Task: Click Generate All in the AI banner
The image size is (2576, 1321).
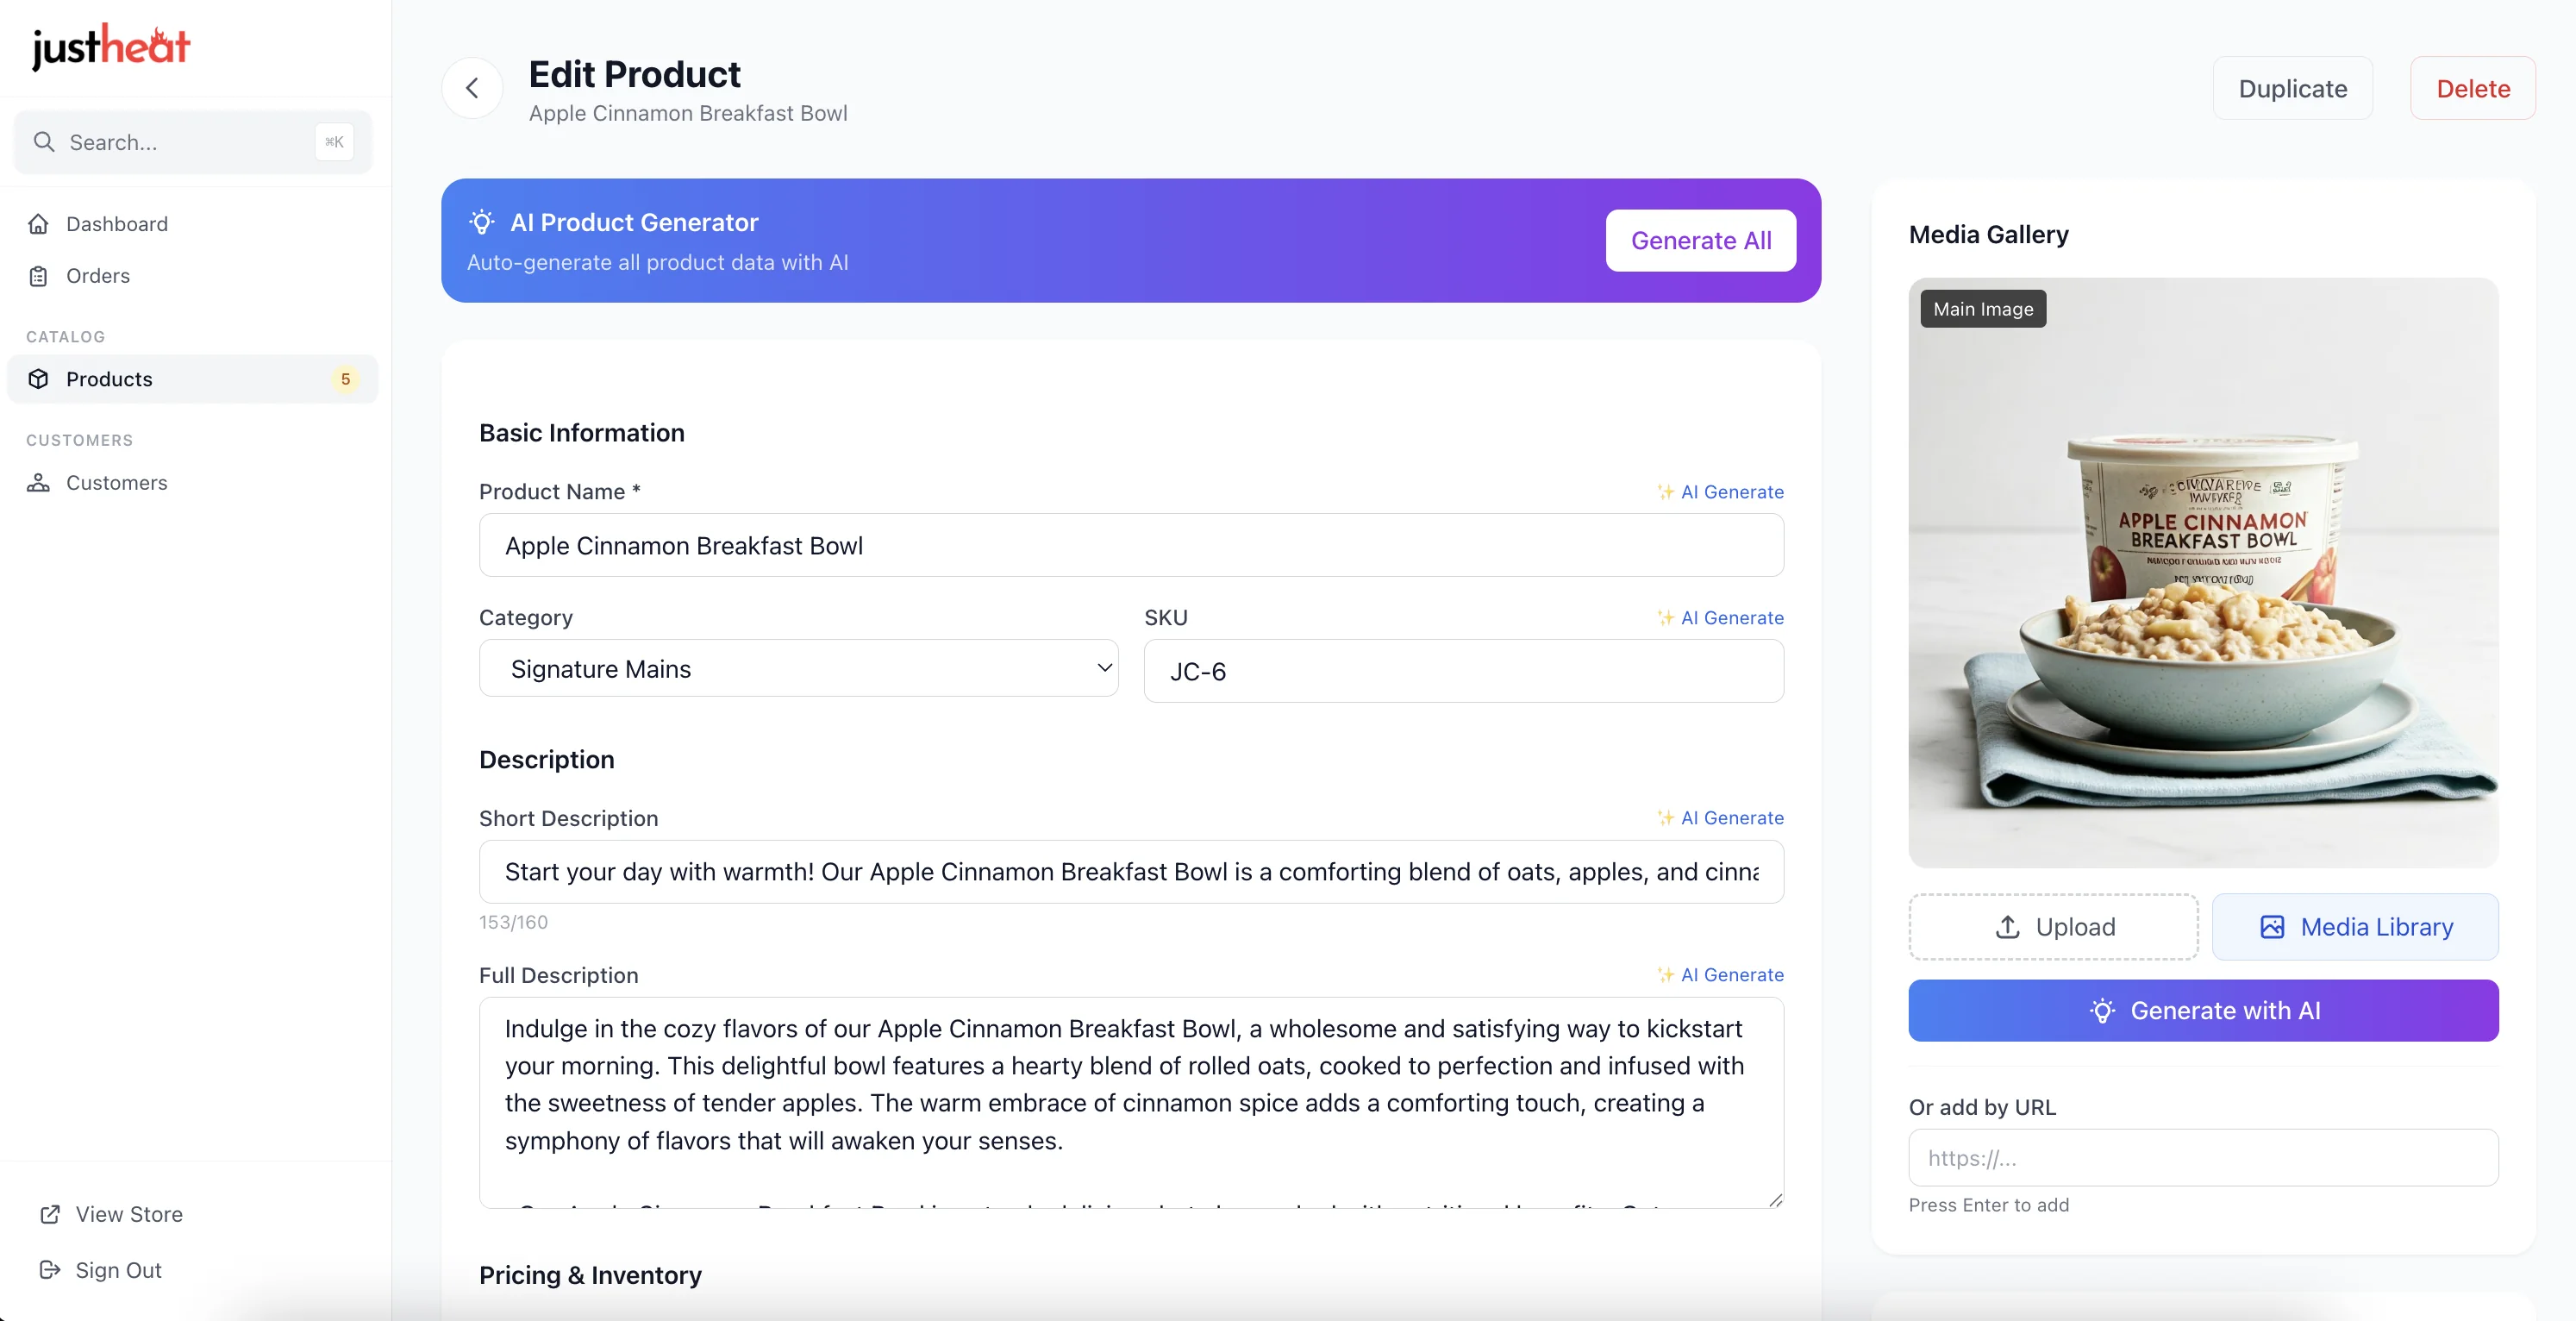Action: [x=1701, y=240]
